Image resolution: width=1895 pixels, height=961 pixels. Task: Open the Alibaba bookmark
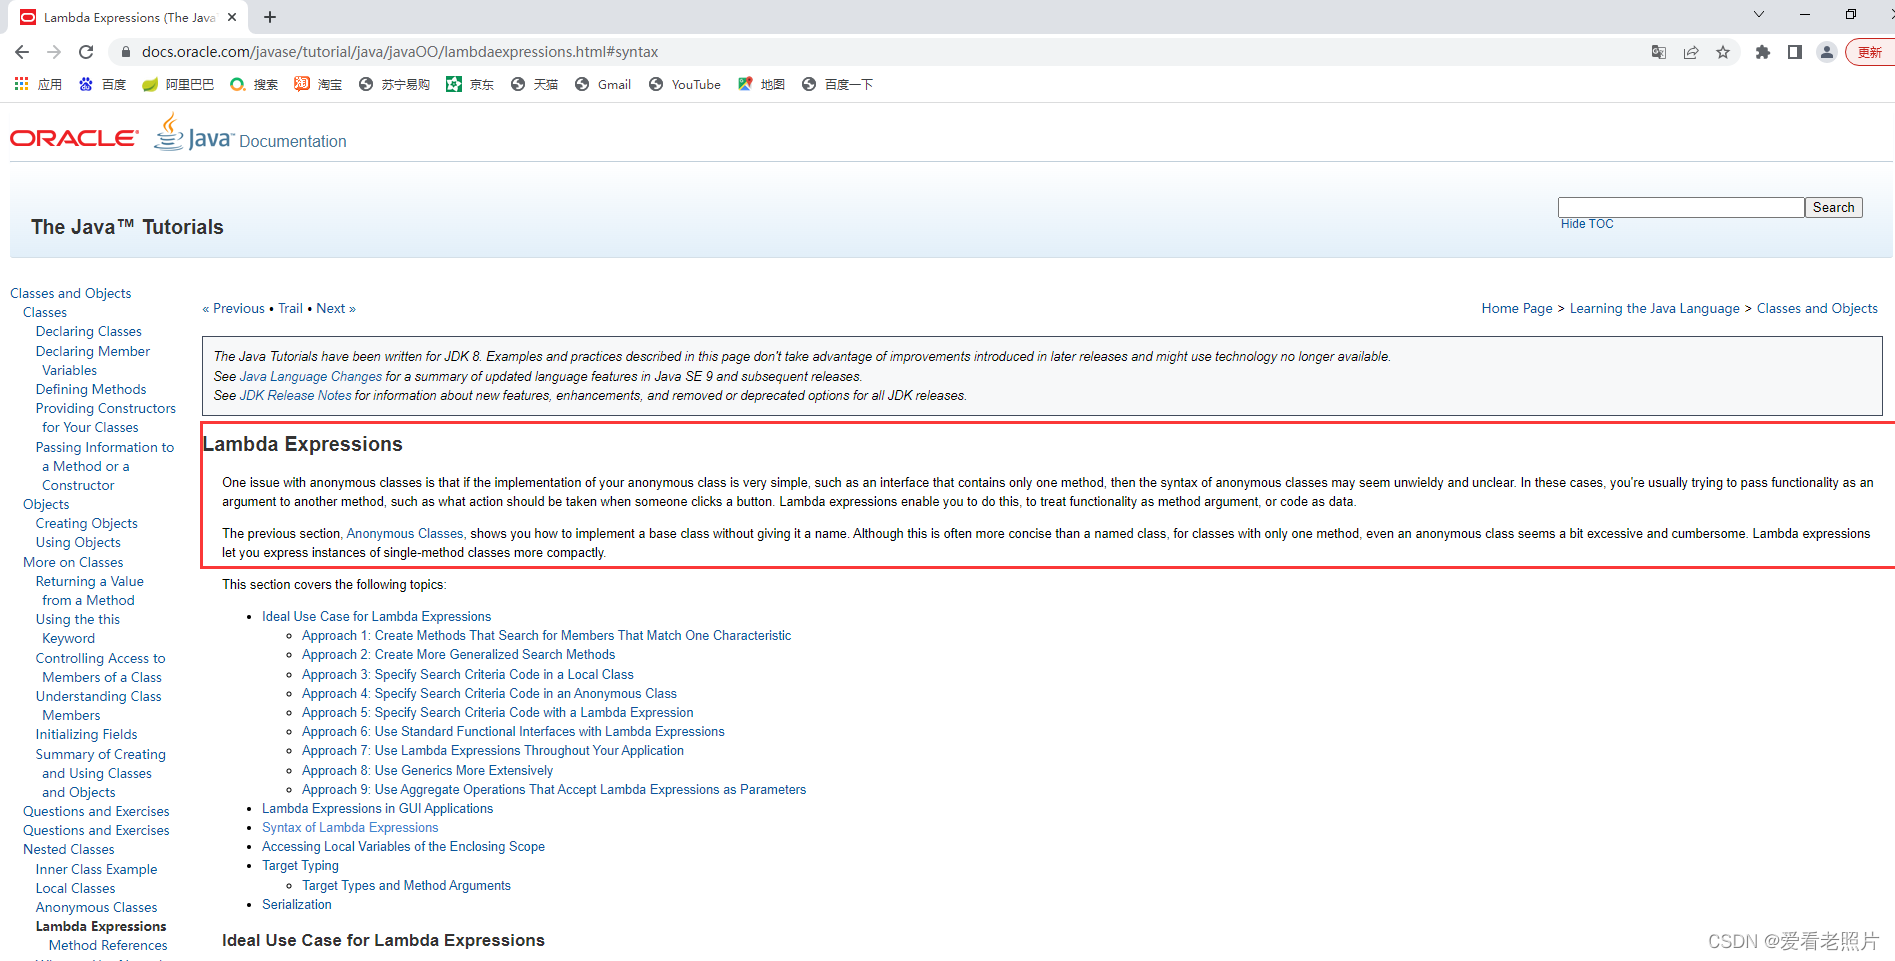[178, 85]
